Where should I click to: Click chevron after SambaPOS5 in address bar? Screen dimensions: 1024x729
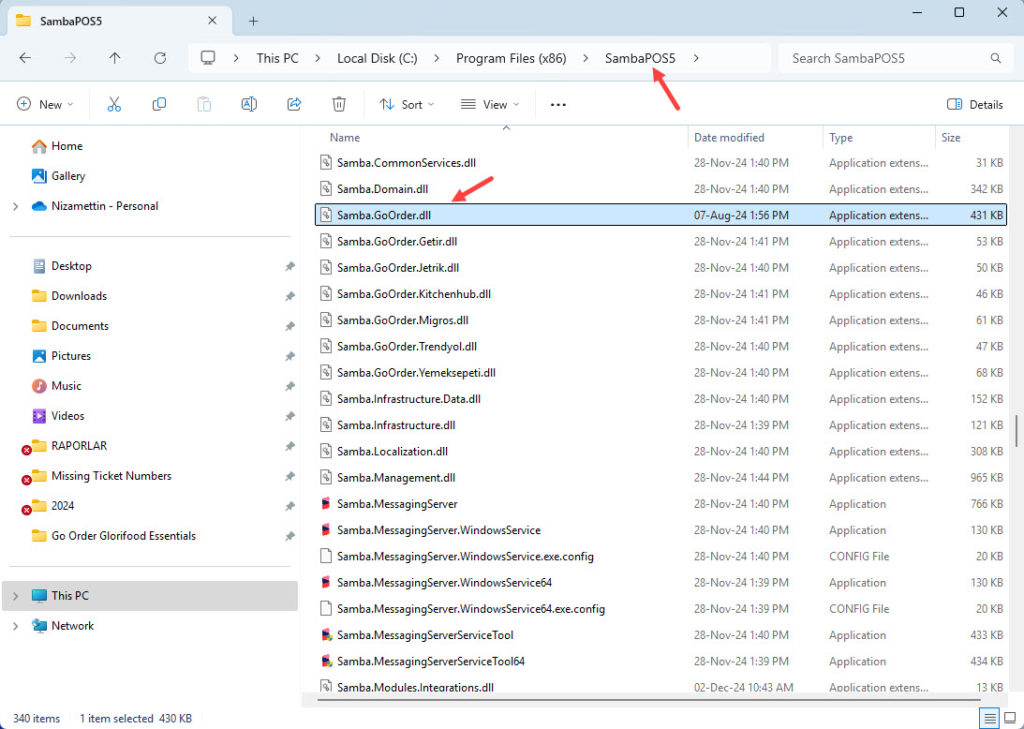[696, 58]
